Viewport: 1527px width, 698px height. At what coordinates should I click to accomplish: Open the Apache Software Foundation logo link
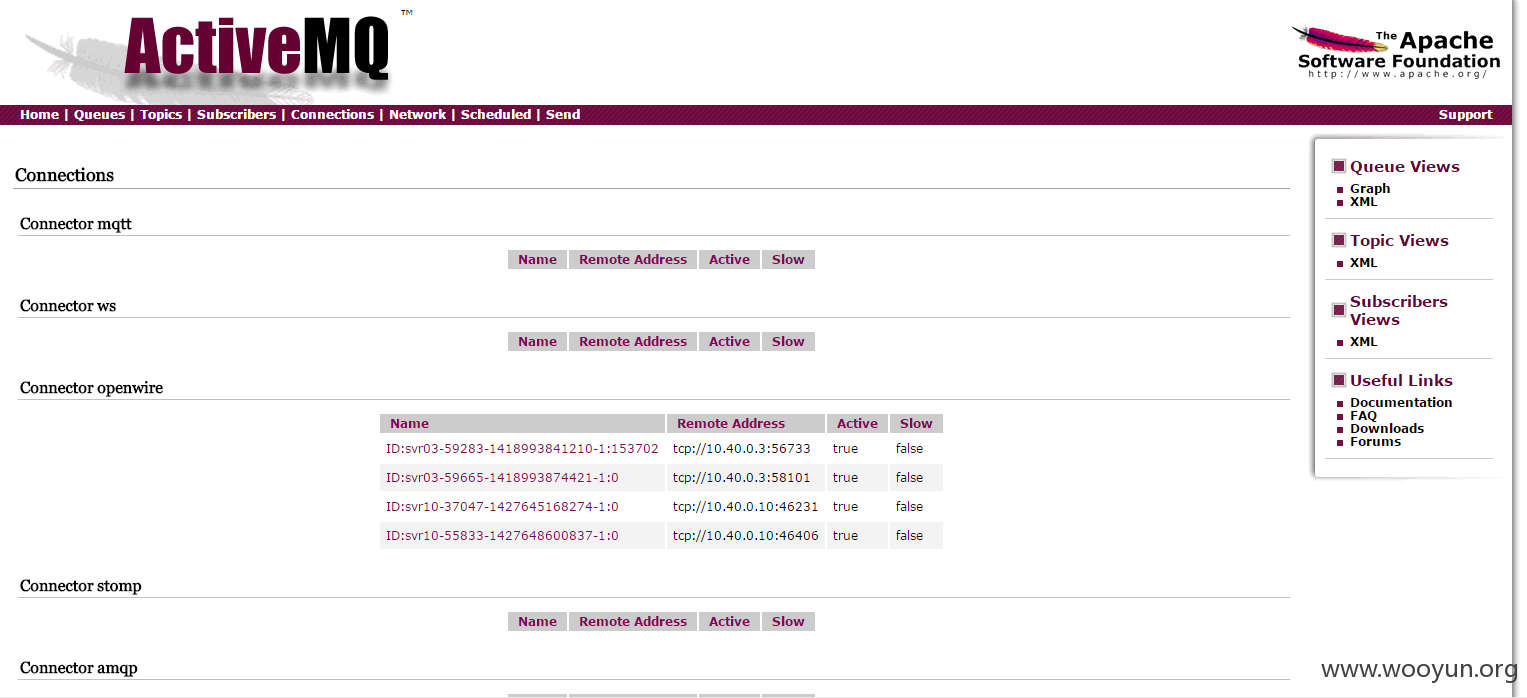coord(1397,52)
